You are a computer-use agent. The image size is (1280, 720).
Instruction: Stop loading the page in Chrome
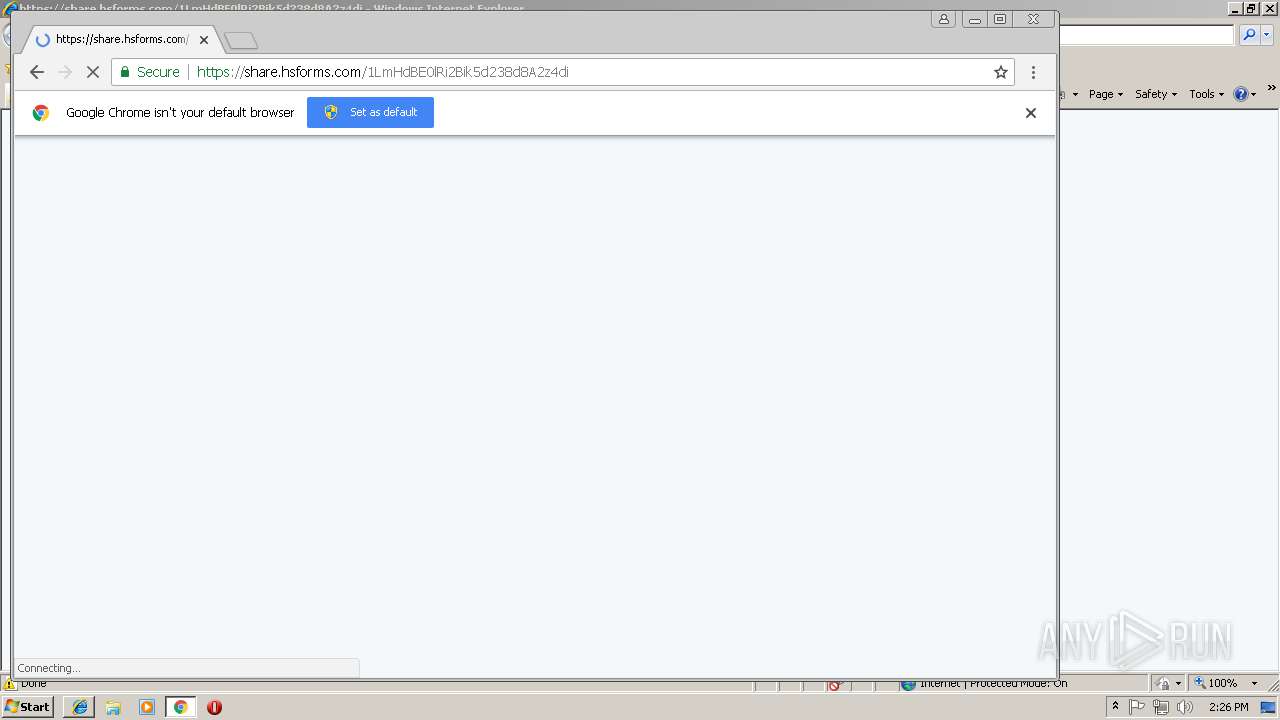coord(93,72)
